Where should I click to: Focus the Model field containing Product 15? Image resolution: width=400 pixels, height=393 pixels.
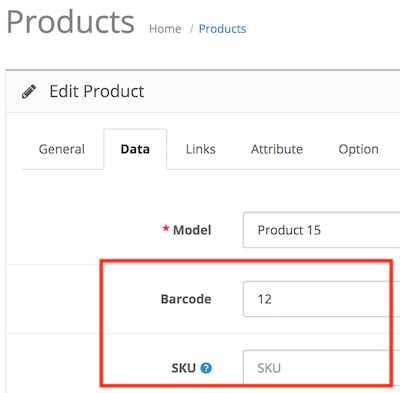[322, 230]
